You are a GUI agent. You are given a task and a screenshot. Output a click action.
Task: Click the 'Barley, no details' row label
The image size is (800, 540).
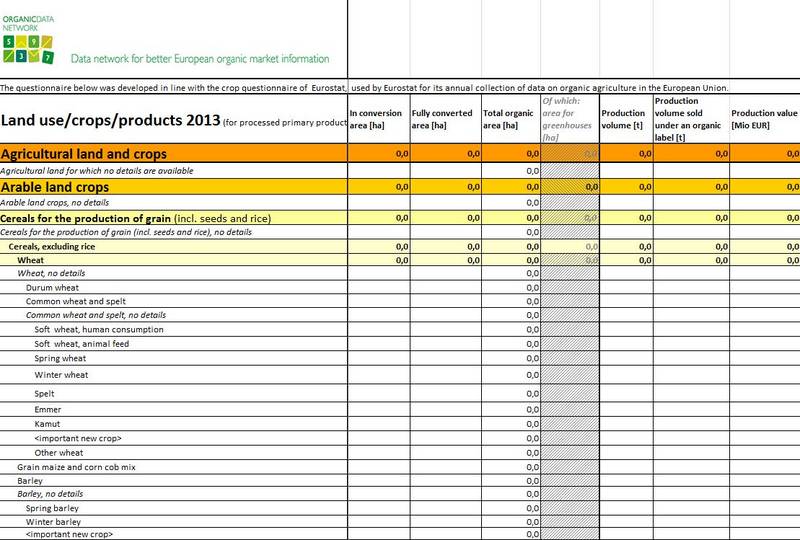[x=50, y=494]
